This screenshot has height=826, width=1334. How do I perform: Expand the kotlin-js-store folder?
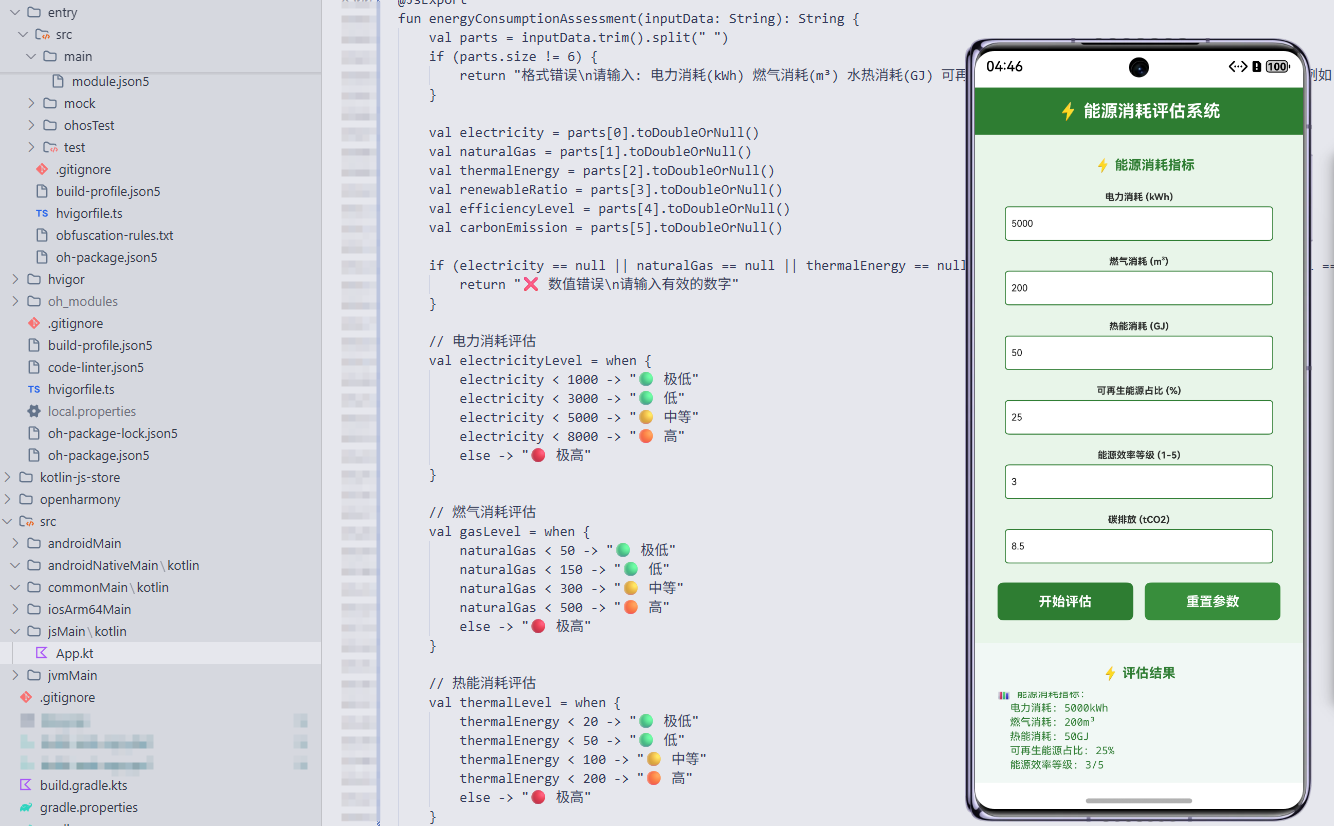(8, 477)
